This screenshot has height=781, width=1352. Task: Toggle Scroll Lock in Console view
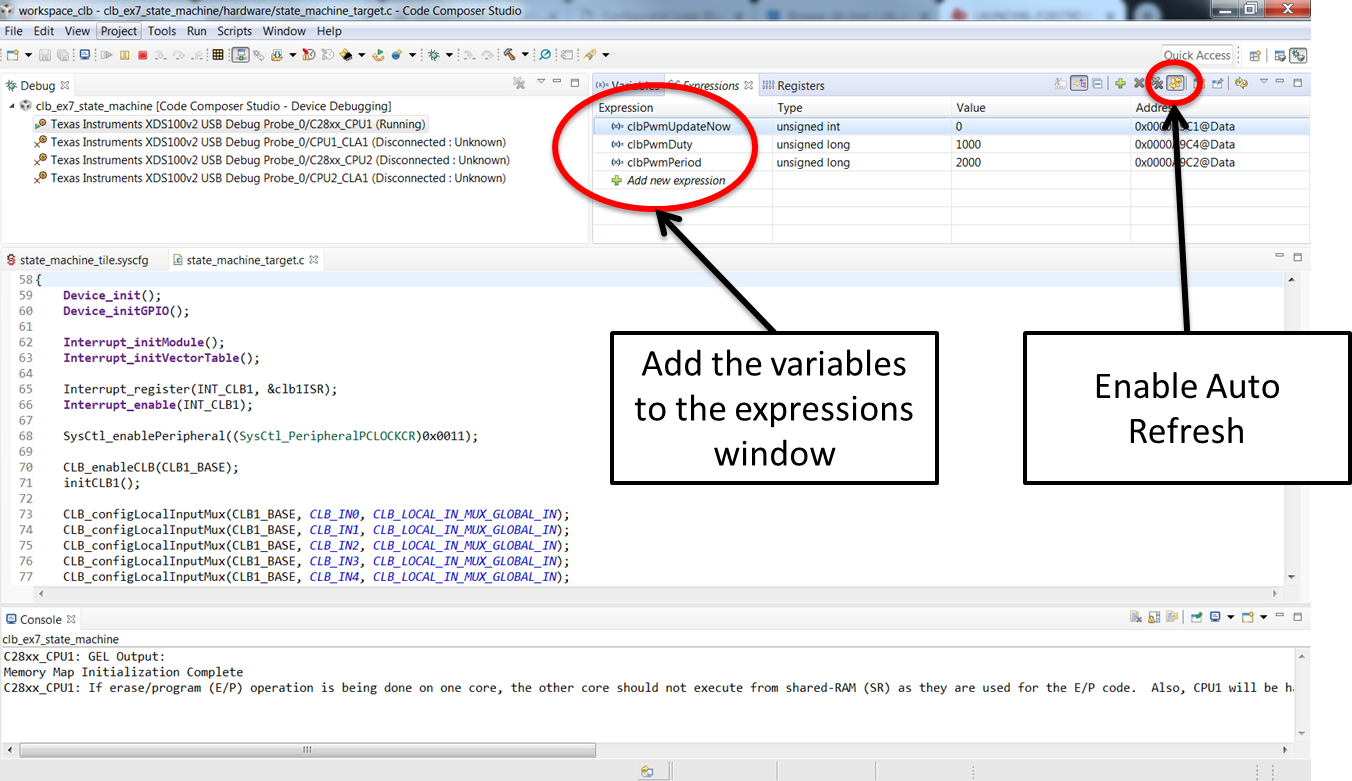(x=1154, y=617)
